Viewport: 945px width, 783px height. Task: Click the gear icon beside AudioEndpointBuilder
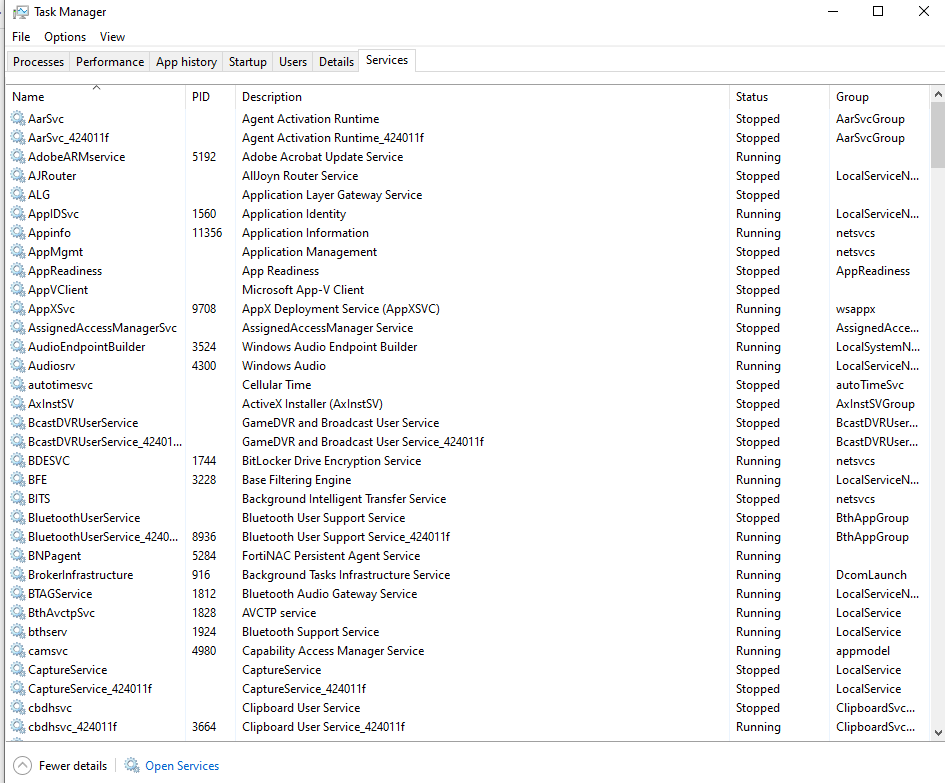(18, 347)
